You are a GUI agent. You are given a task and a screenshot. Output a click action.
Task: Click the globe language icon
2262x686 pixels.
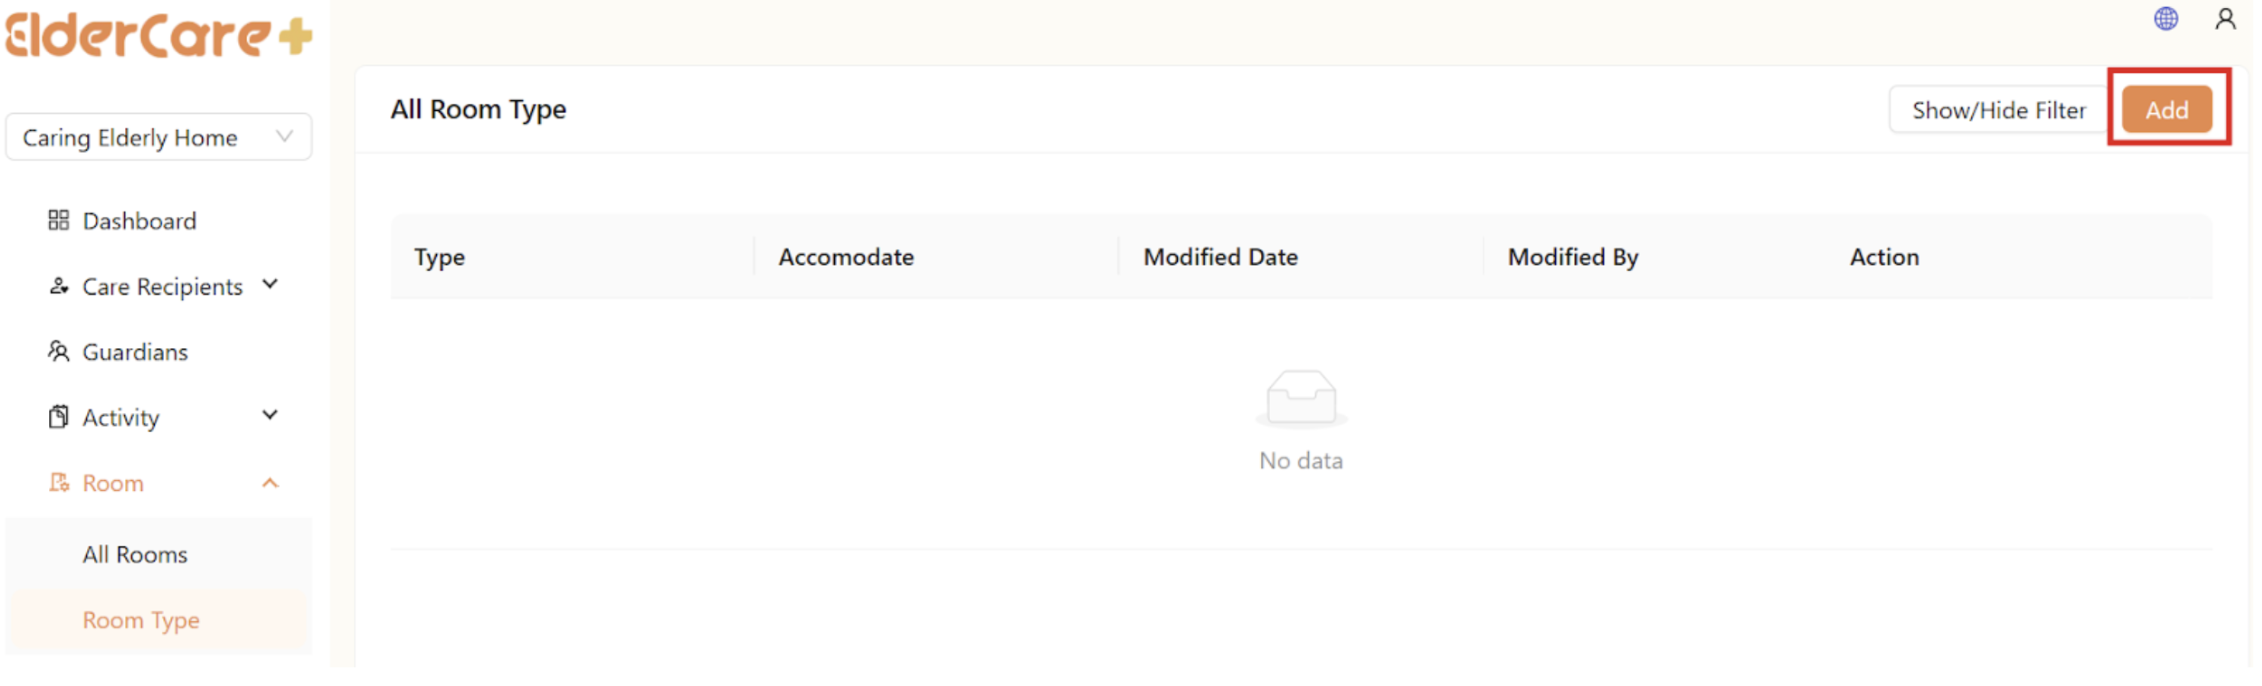tap(2165, 19)
